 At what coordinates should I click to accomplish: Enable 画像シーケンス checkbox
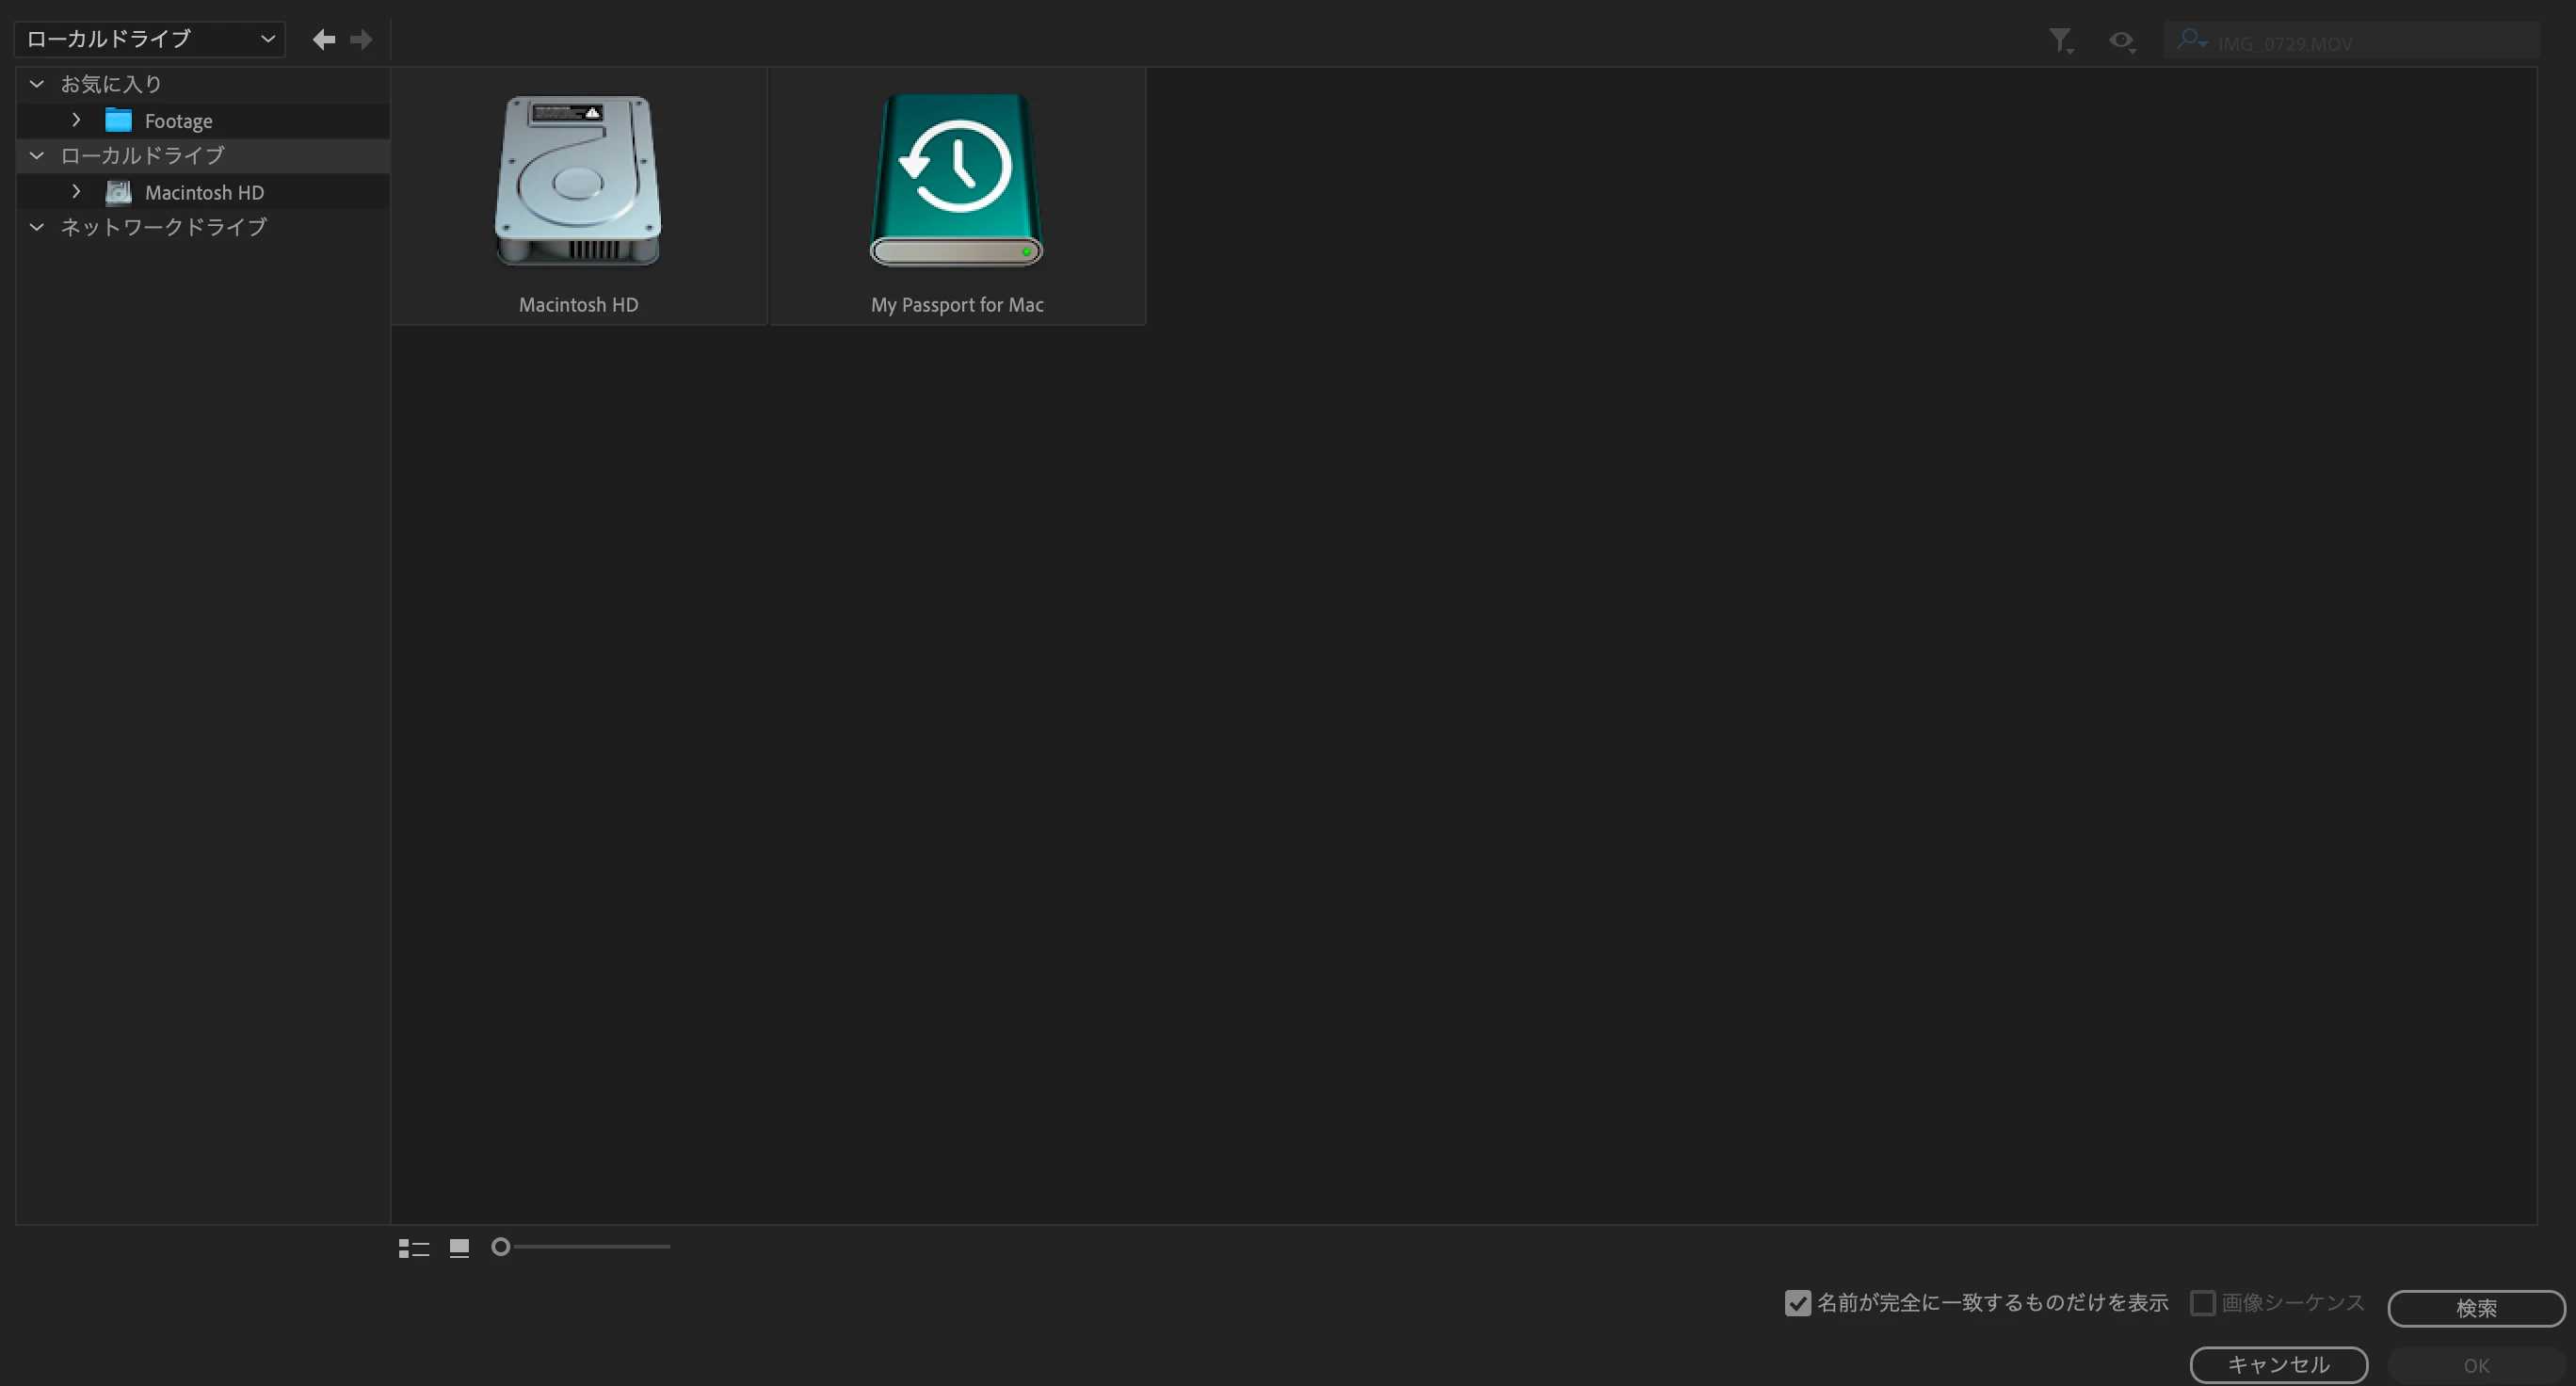pyautogui.click(x=2202, y=1303)
